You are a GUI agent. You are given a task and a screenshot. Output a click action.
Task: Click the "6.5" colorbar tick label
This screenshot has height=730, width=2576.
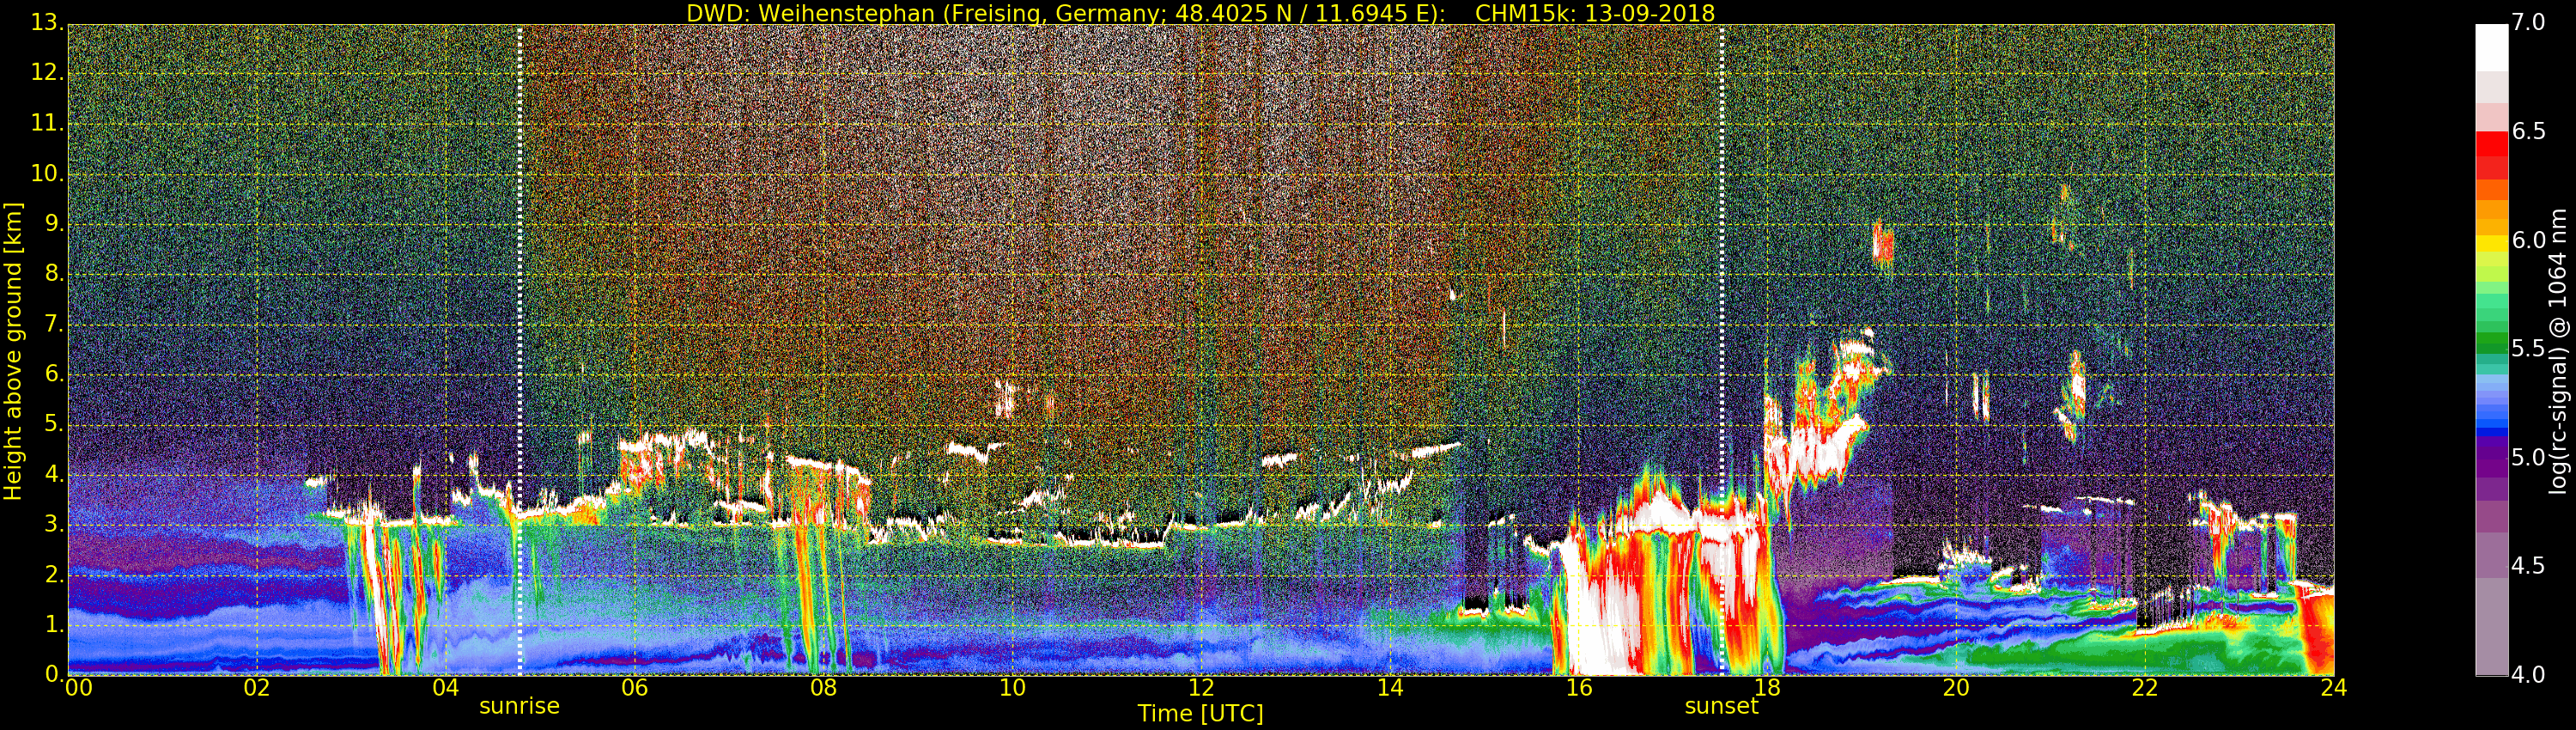click(x=2528, y=131)
